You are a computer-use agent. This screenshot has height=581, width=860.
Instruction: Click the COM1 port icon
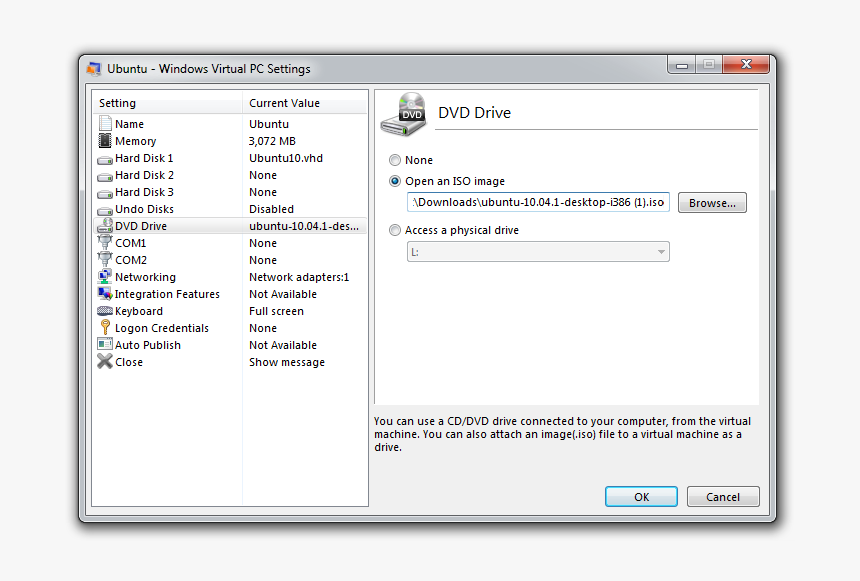click(105, 243)
